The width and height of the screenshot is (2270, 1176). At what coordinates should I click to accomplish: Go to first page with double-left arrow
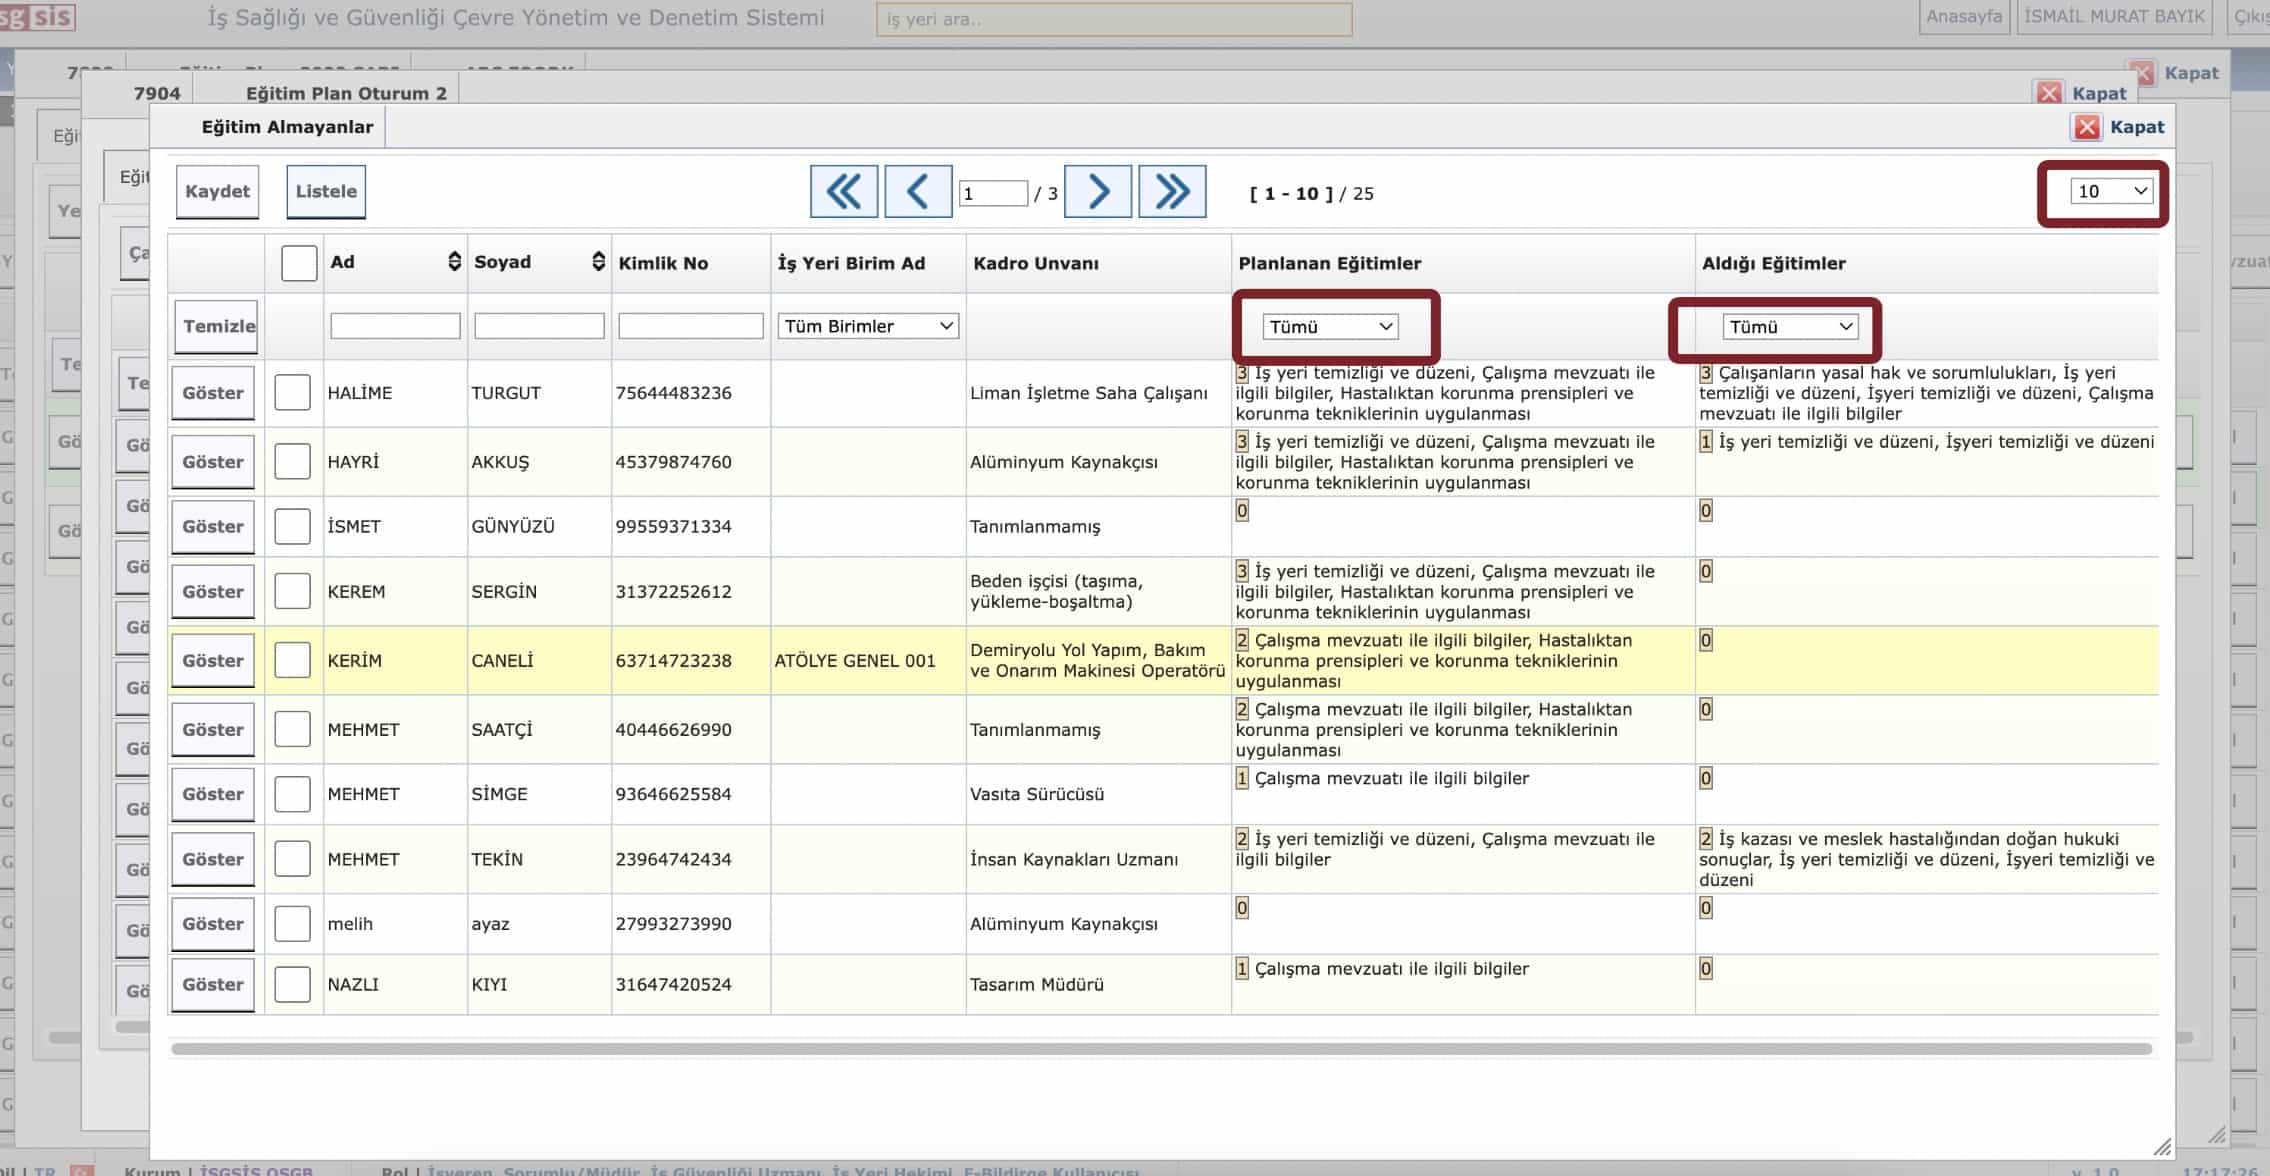point(844,191)
